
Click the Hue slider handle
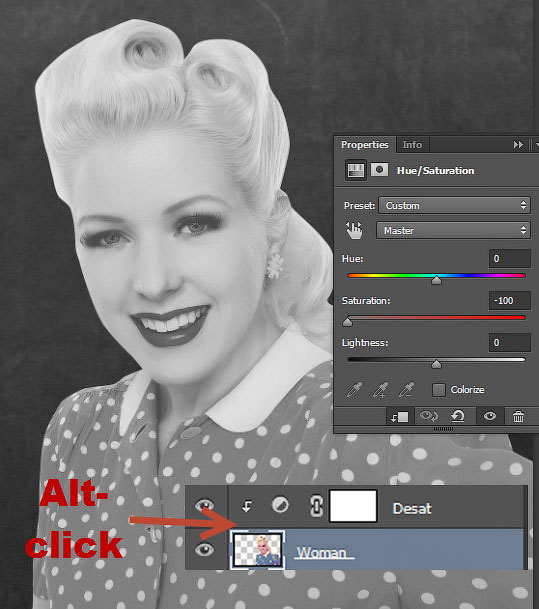pyautogui.click(x=436, y=280)
